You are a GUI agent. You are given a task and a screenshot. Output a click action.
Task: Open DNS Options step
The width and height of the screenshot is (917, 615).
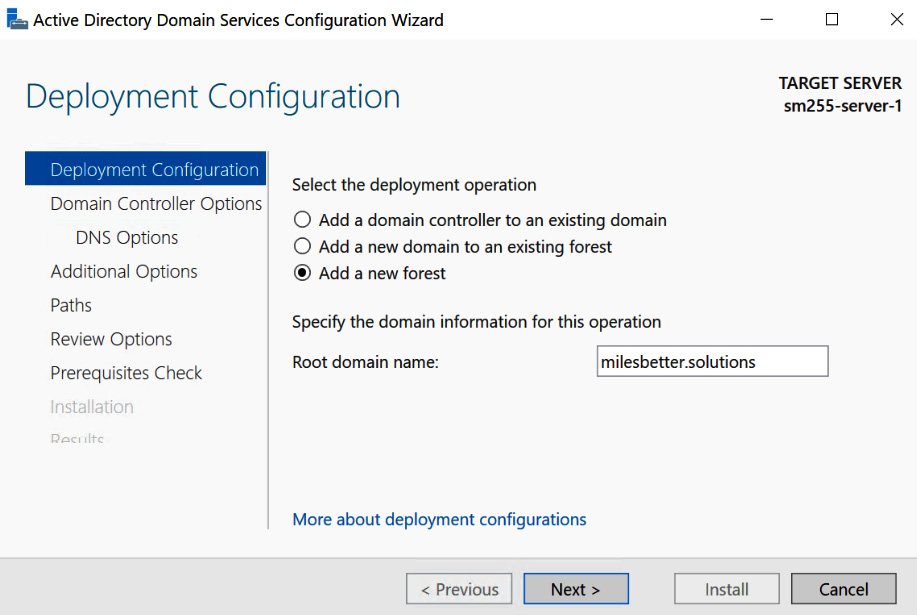tap(127, 237)
